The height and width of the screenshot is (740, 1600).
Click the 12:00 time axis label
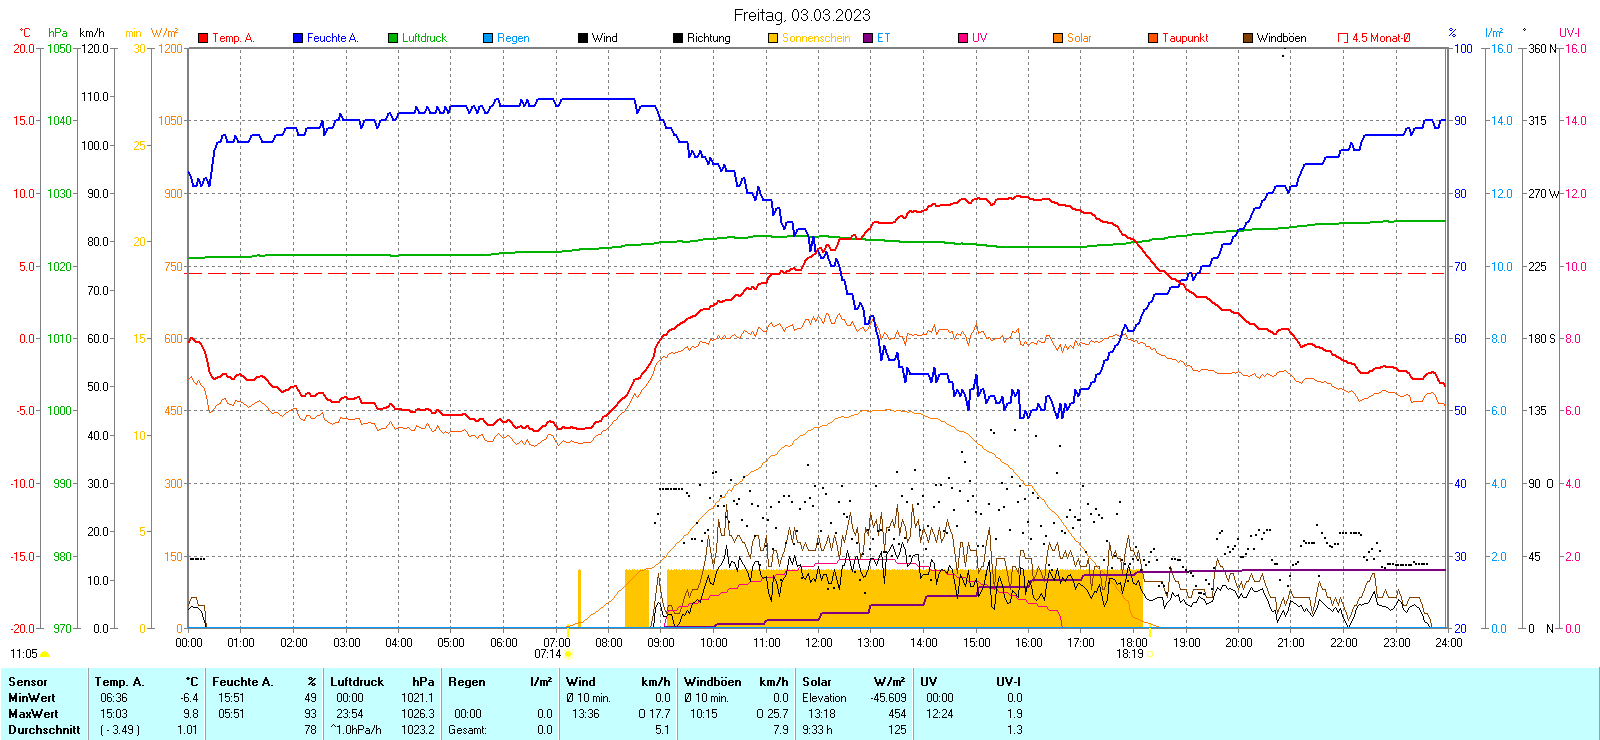819,642
